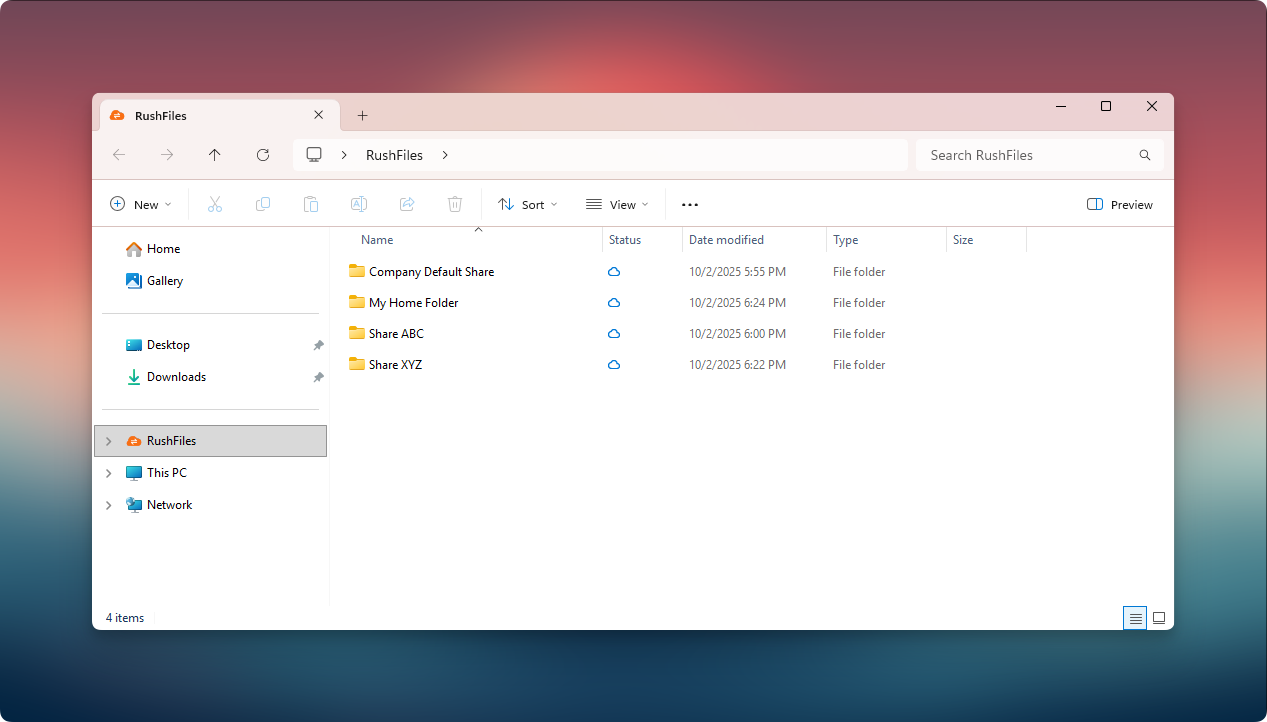1267x722 pixels.
Task: Select the My Home Folder name
Action: point(413,303)
